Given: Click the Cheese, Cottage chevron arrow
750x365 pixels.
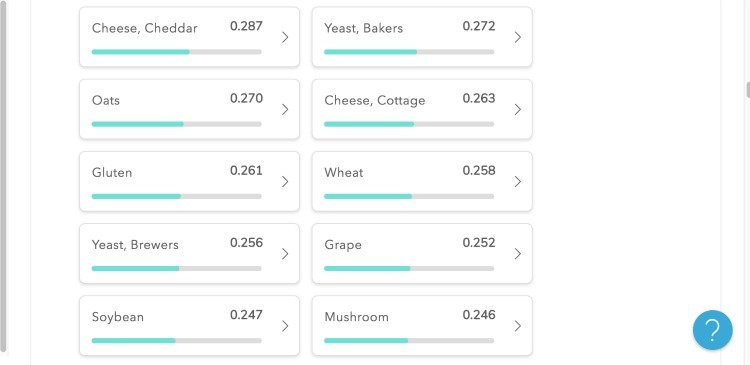Looking at the screenshot, I should 518,110.
